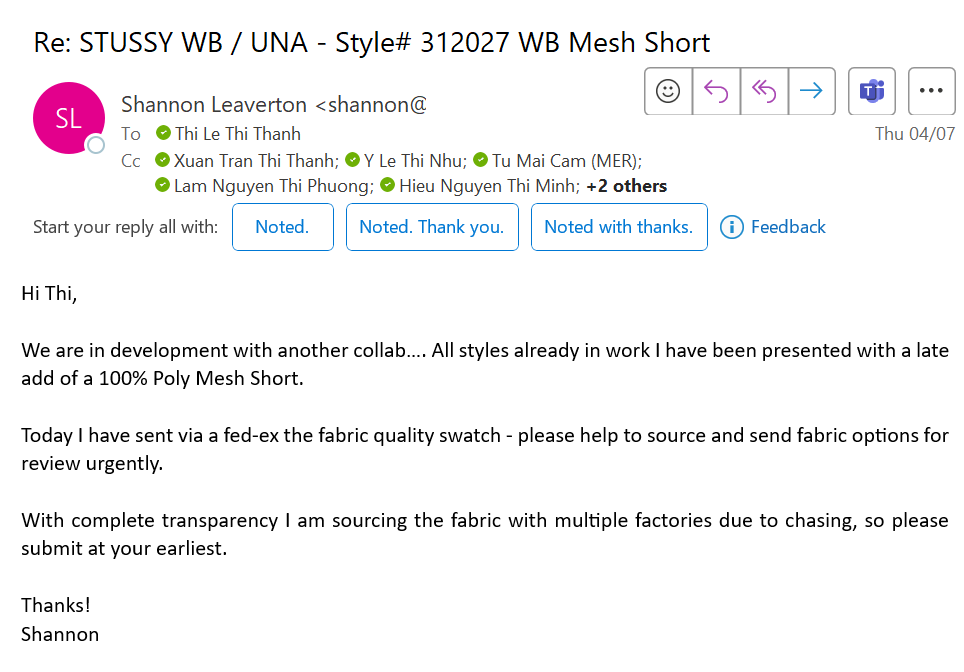Select the 'Noted.' suggested reply

click(283, 227)
